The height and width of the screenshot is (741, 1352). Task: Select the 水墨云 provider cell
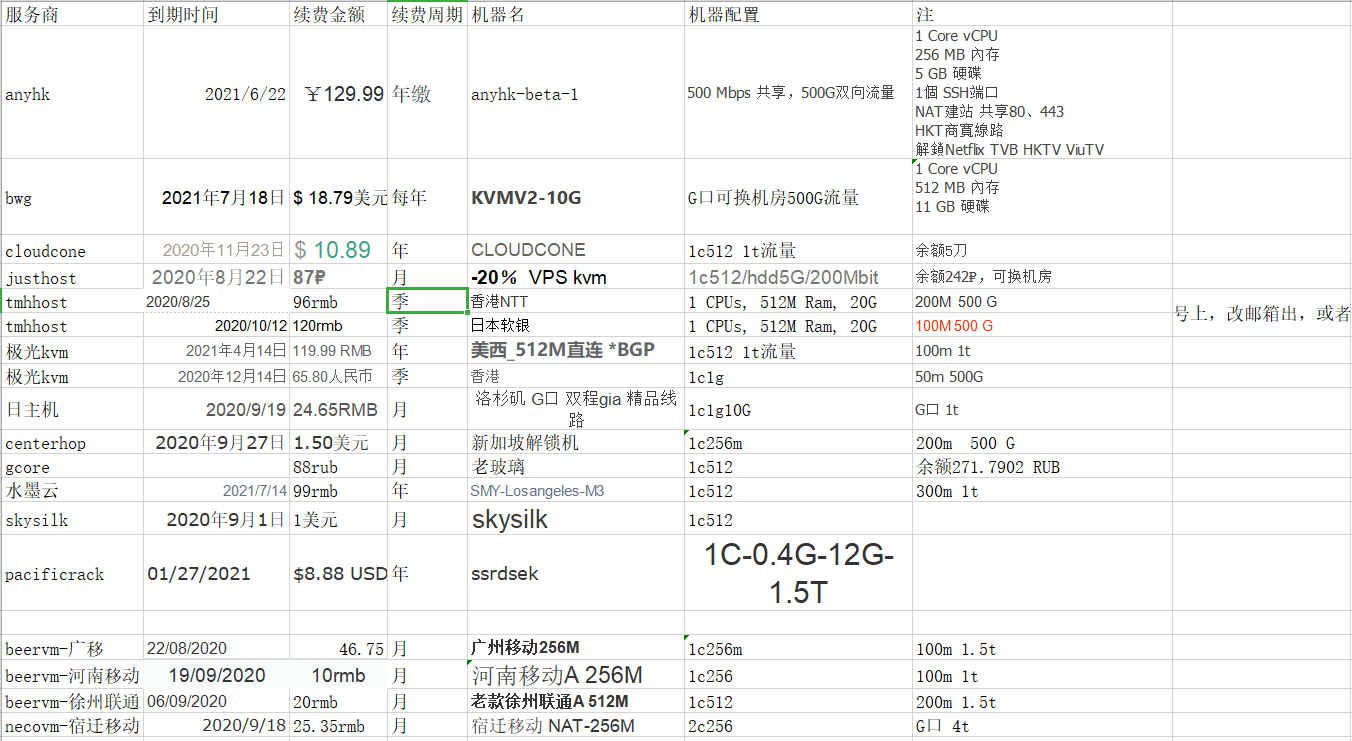click(x=72, y=491)
